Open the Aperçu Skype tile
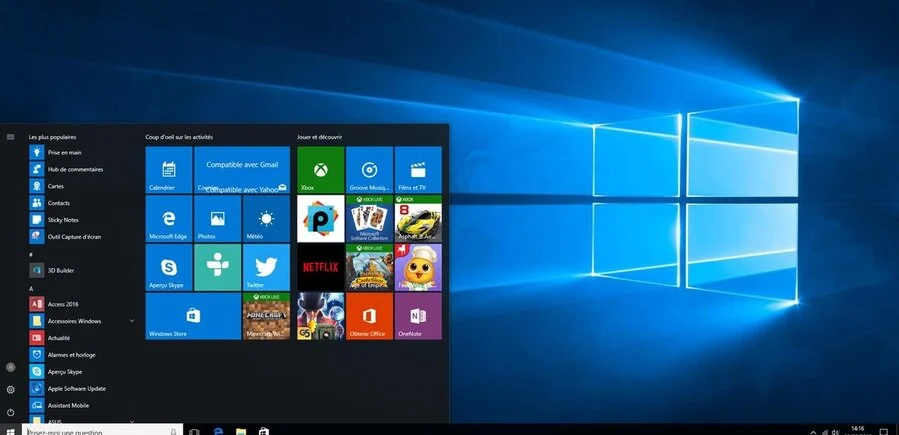The image size is (899, 435). 169,267
